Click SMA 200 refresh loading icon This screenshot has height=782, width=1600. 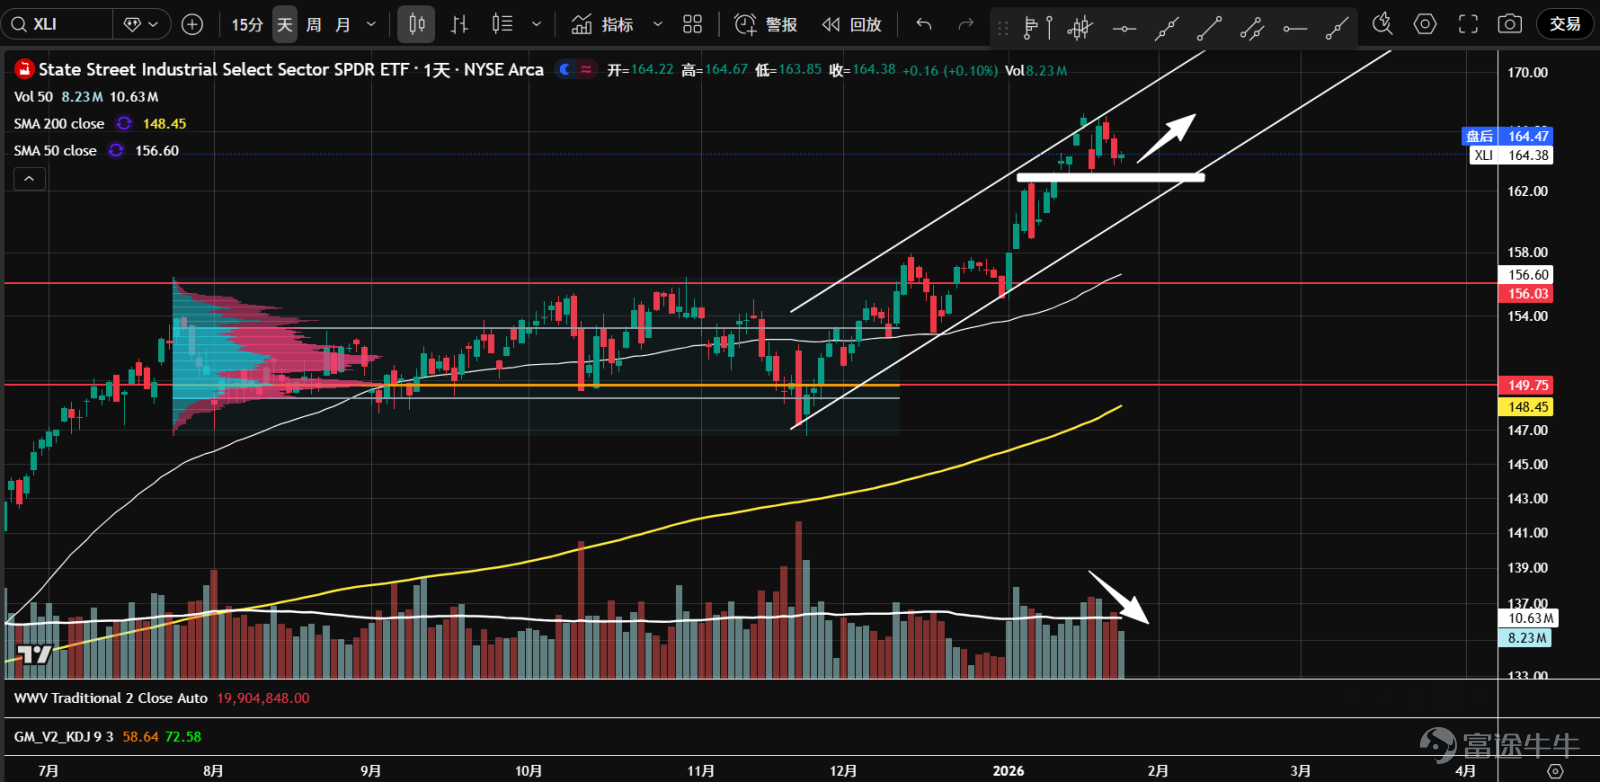(124, 124)
